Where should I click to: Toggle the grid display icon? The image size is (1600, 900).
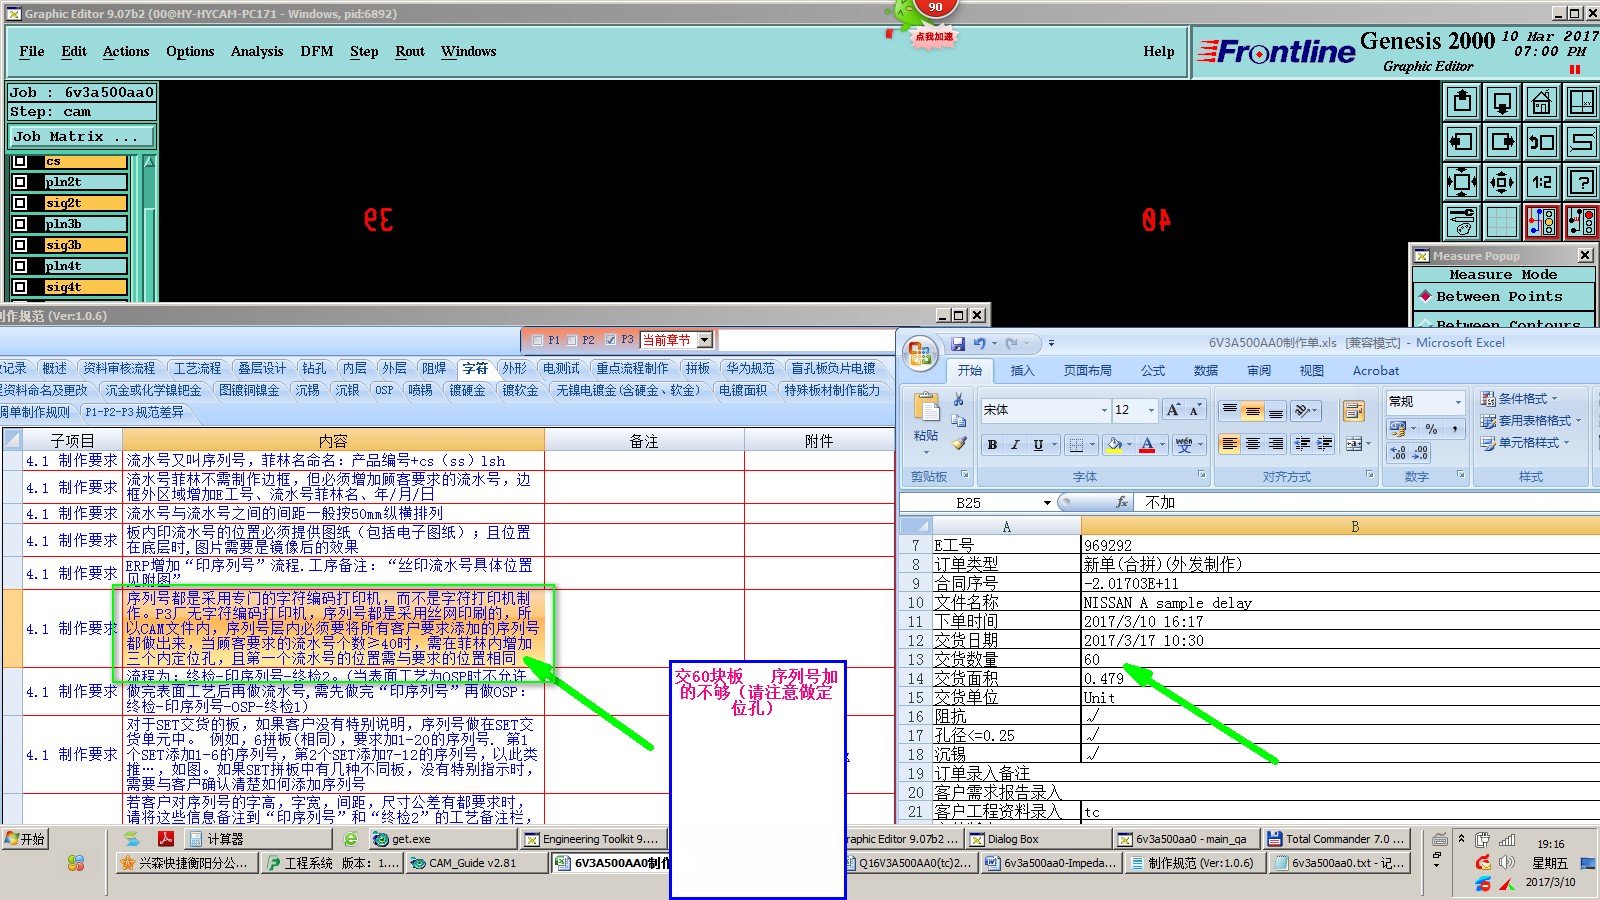1502,222
